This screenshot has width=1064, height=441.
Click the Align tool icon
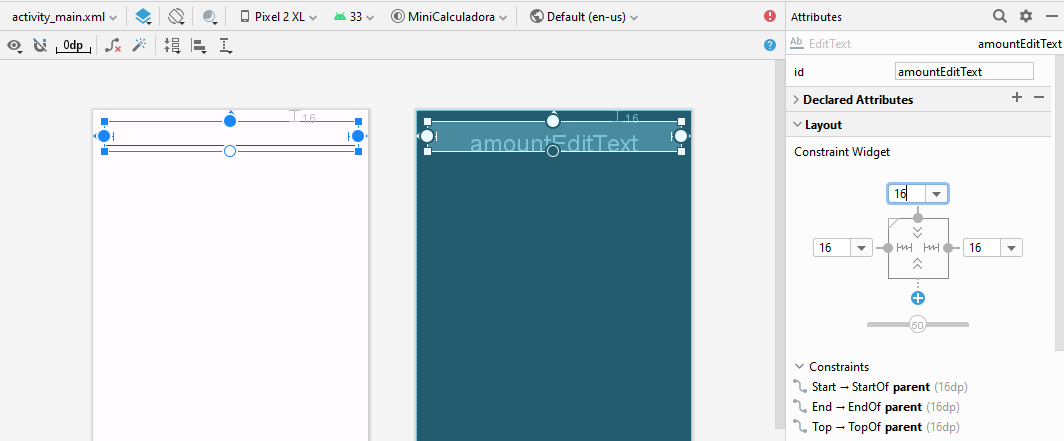[x=199, y=45]
